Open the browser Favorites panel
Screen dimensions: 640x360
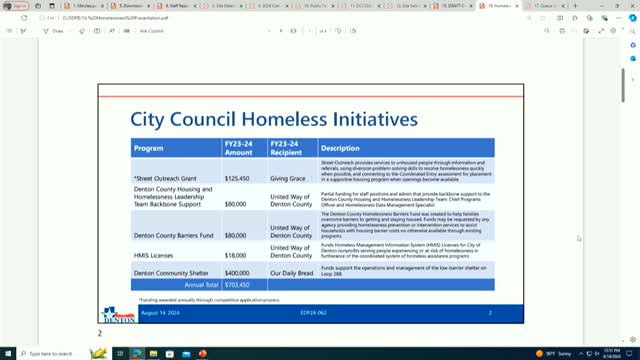[575, 18]
